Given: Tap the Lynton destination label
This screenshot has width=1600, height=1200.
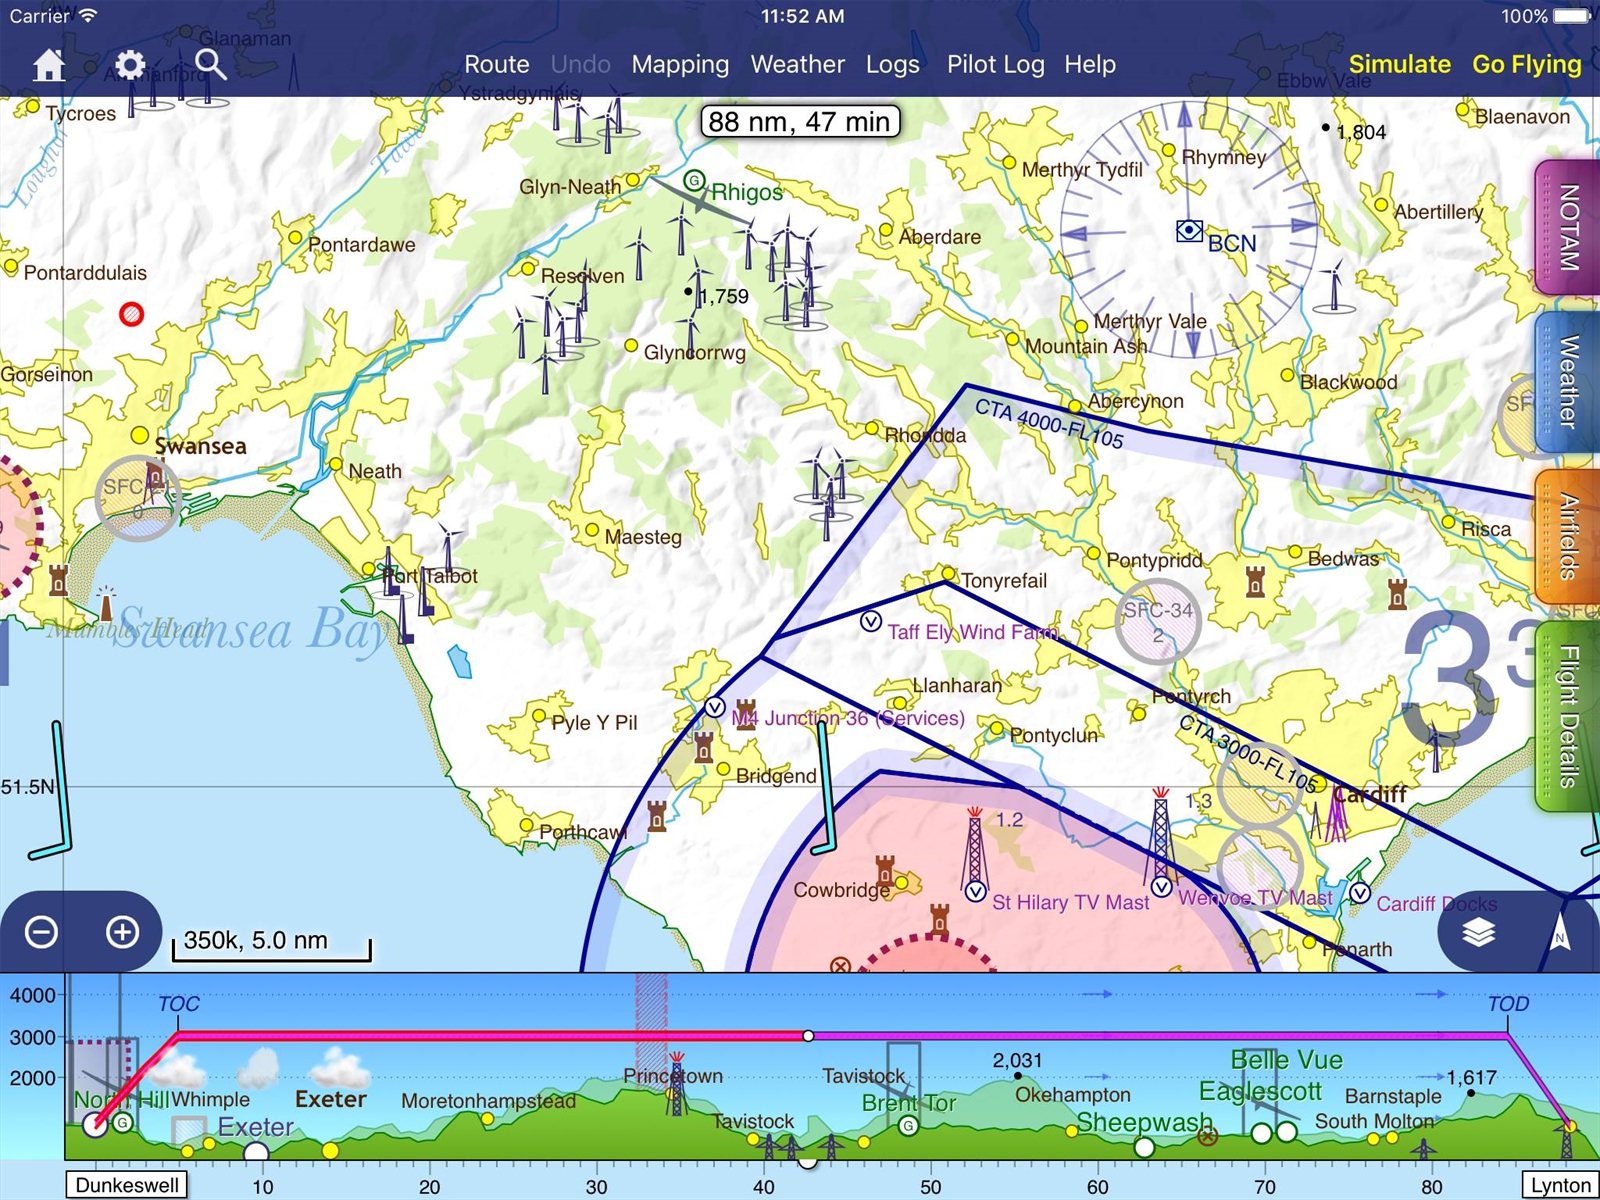Looking at the screenshot, I should click(1560, 1186).
